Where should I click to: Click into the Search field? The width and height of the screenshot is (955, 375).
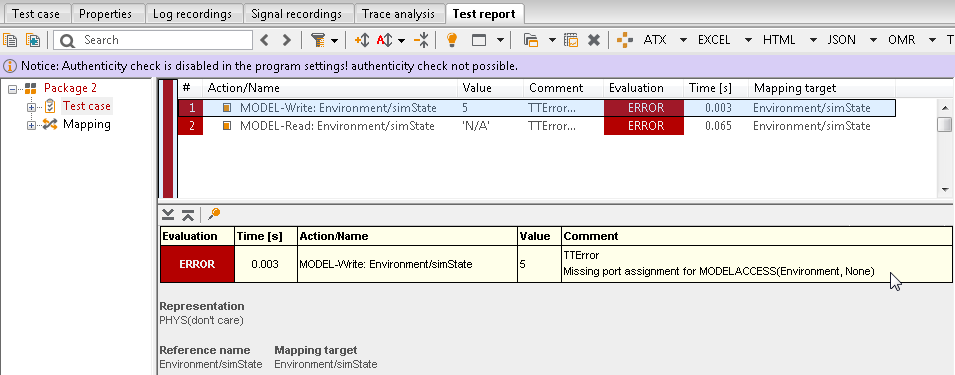(x=153, y=40)
